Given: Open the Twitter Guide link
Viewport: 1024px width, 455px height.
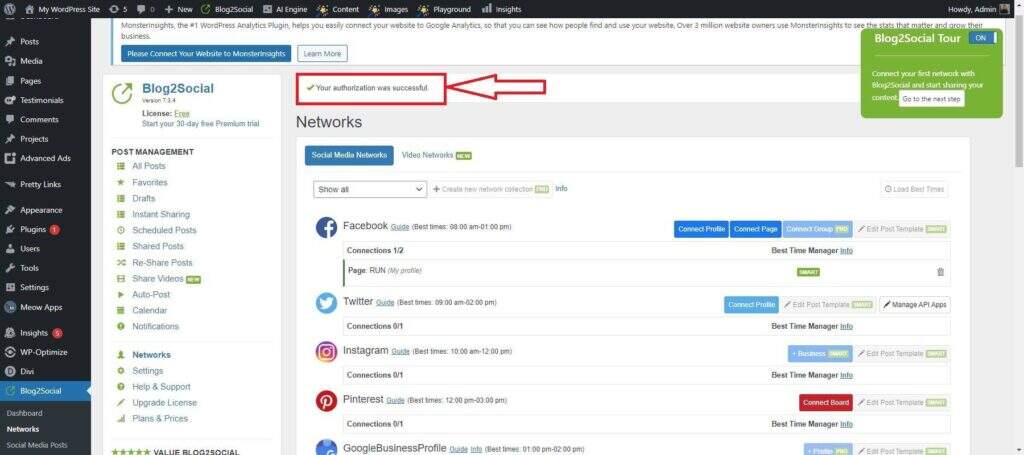Looking at the screenshot, I should click(x=385, y=303).
